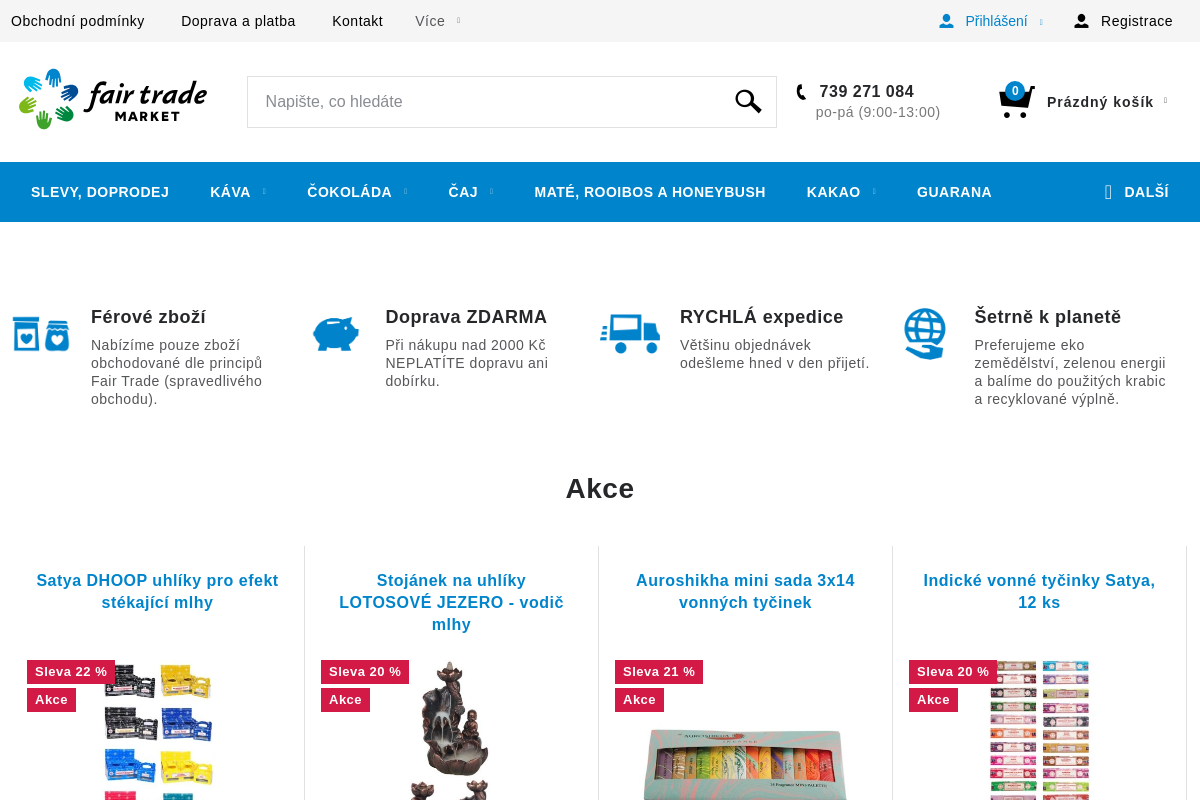This screenshot has width=1200, height=800.
Task: Click the Přihlášení user icon
Action: point(946,21)
